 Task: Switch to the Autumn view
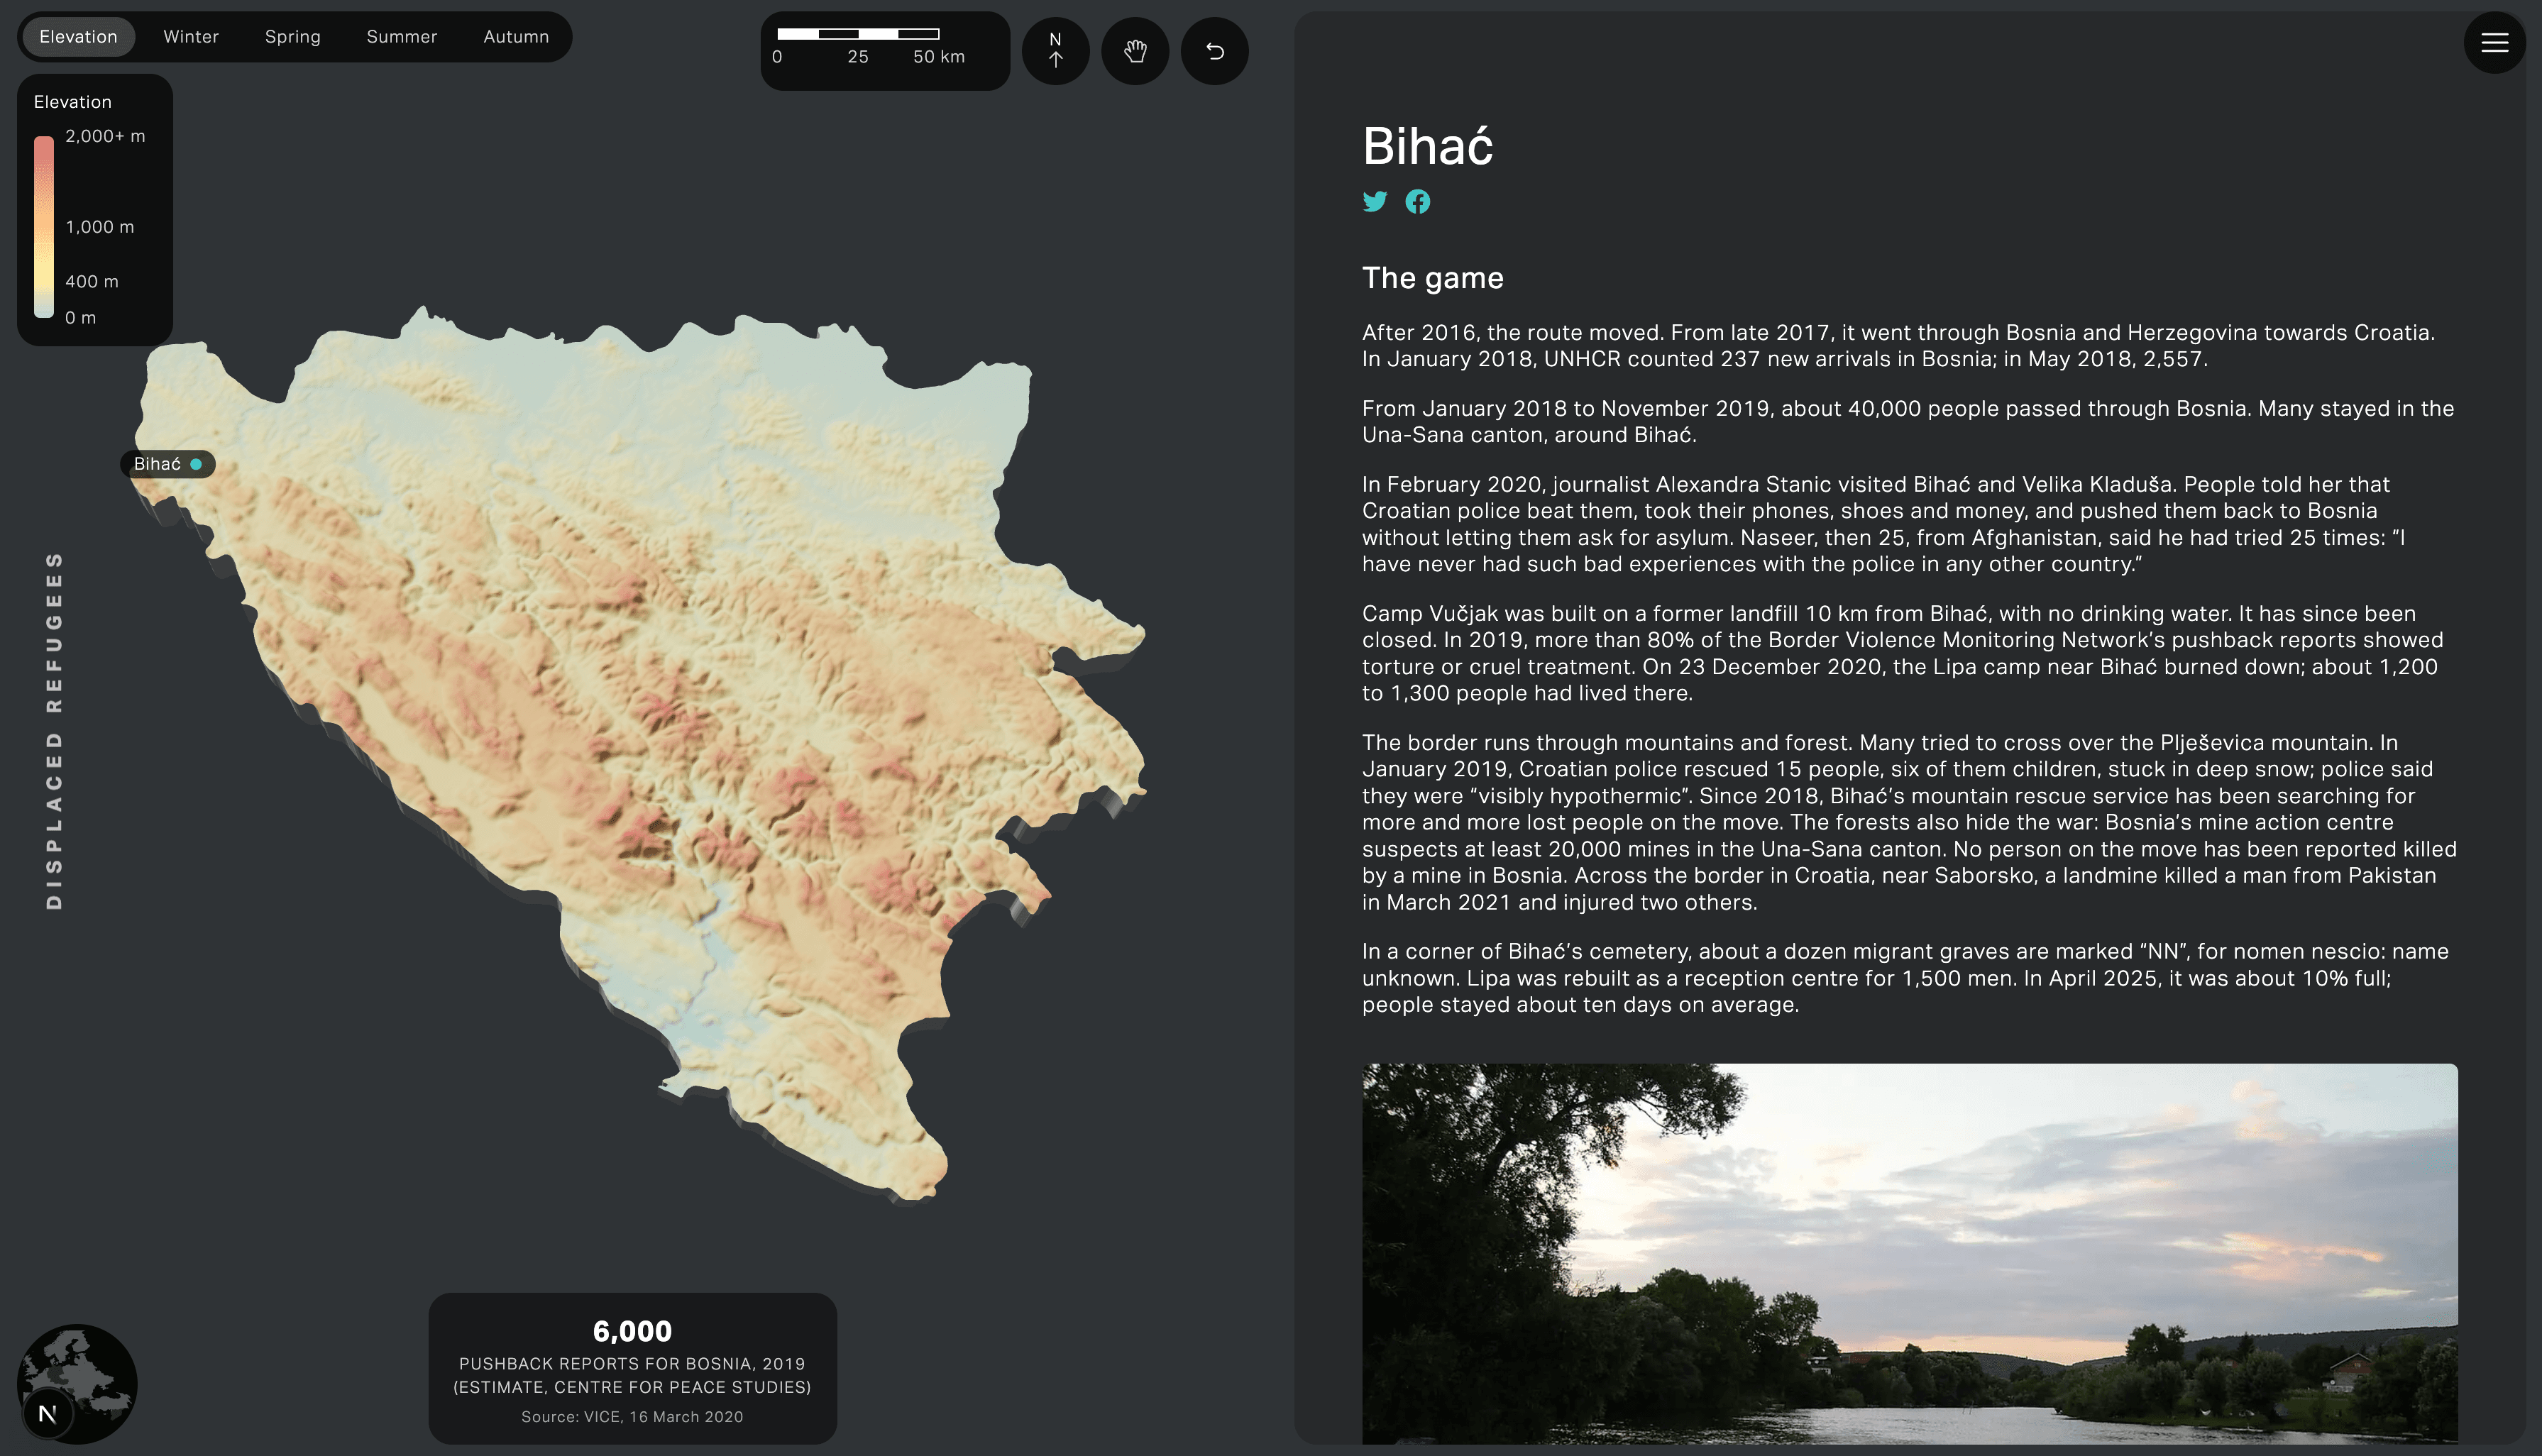[516, 37]
